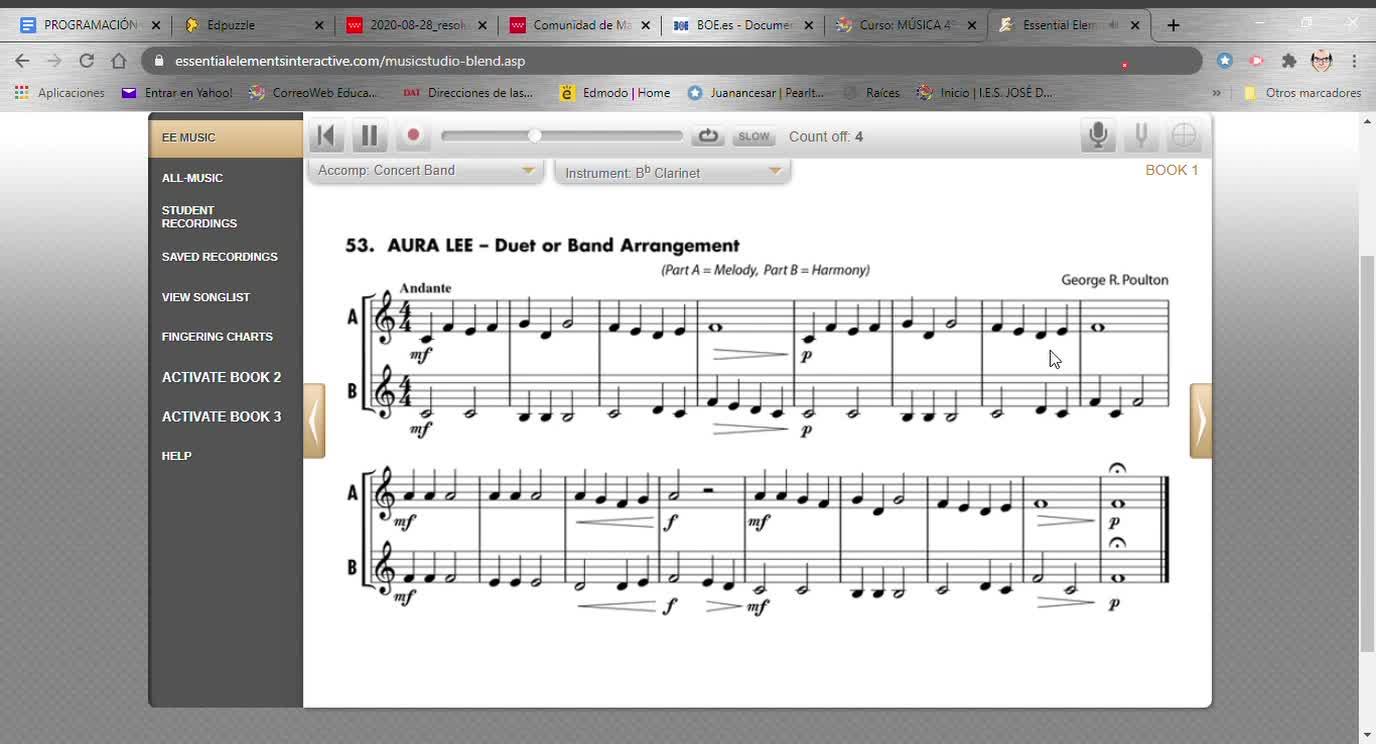Go forward in browser history
The height and width of the screenshot is (744, 1376).
pyautogui.click(x=54, y=61)
